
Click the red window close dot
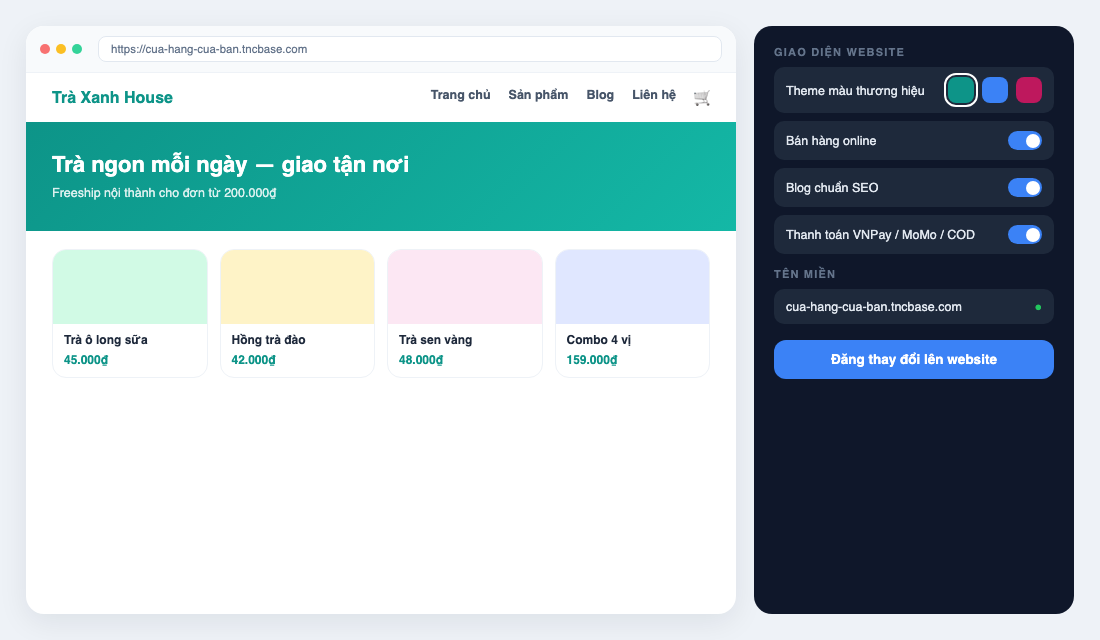point(45,49)
